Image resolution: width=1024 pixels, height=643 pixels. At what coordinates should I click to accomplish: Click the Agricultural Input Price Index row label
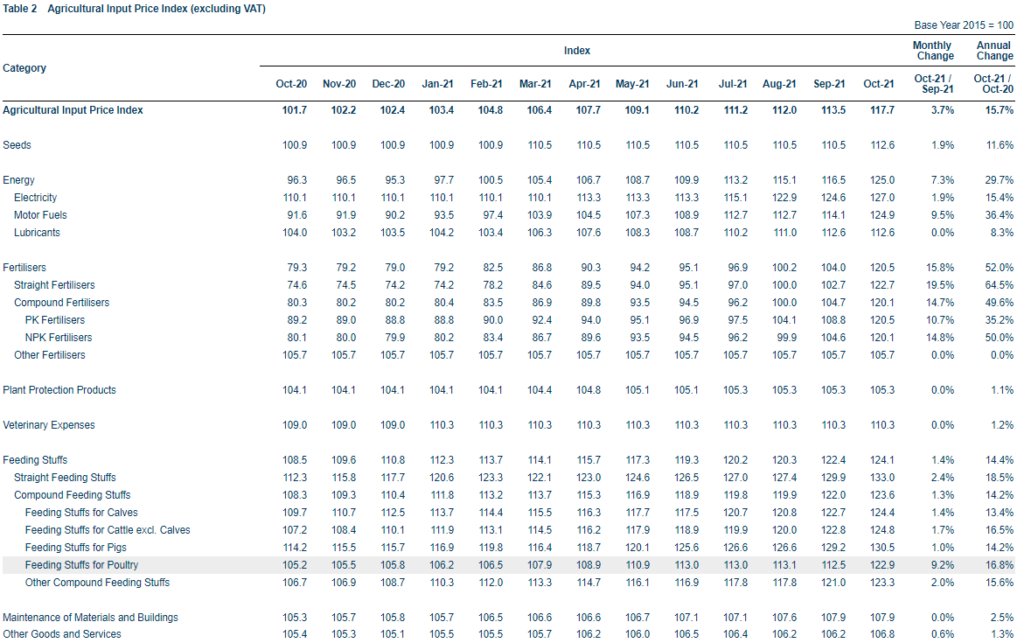click(x=73, y=110)
